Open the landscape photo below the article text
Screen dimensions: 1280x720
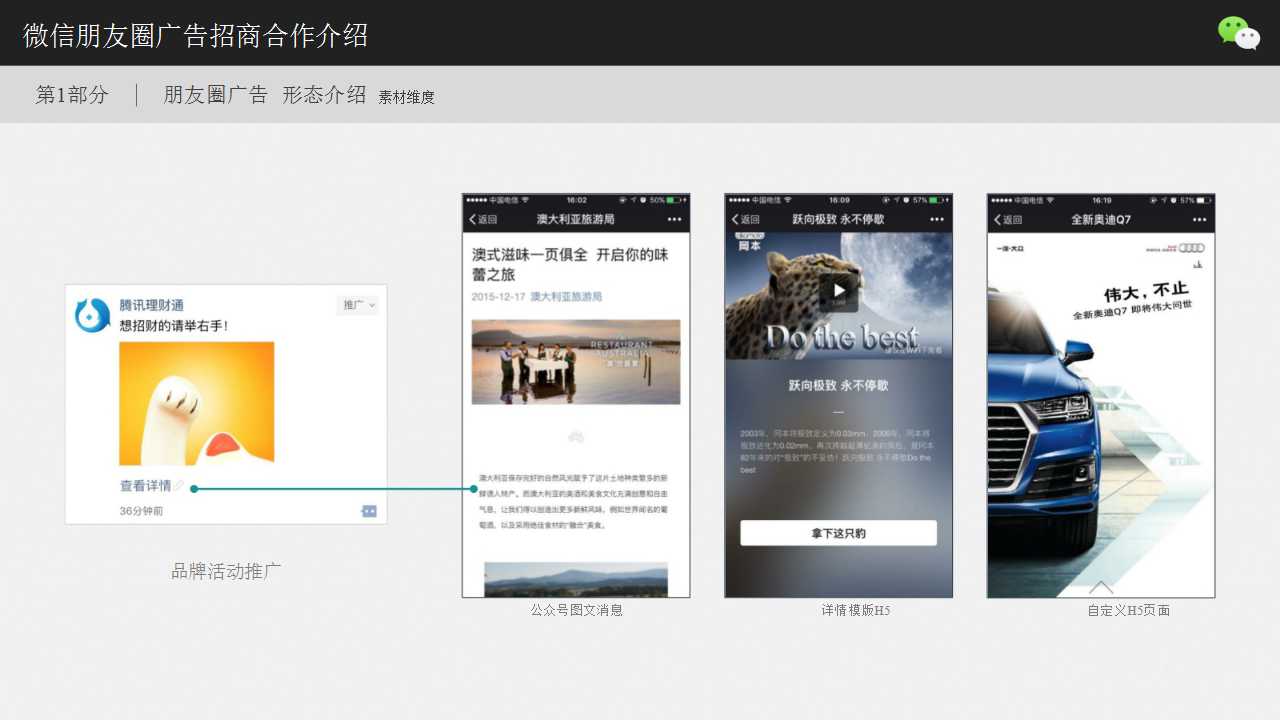point(576,580)
